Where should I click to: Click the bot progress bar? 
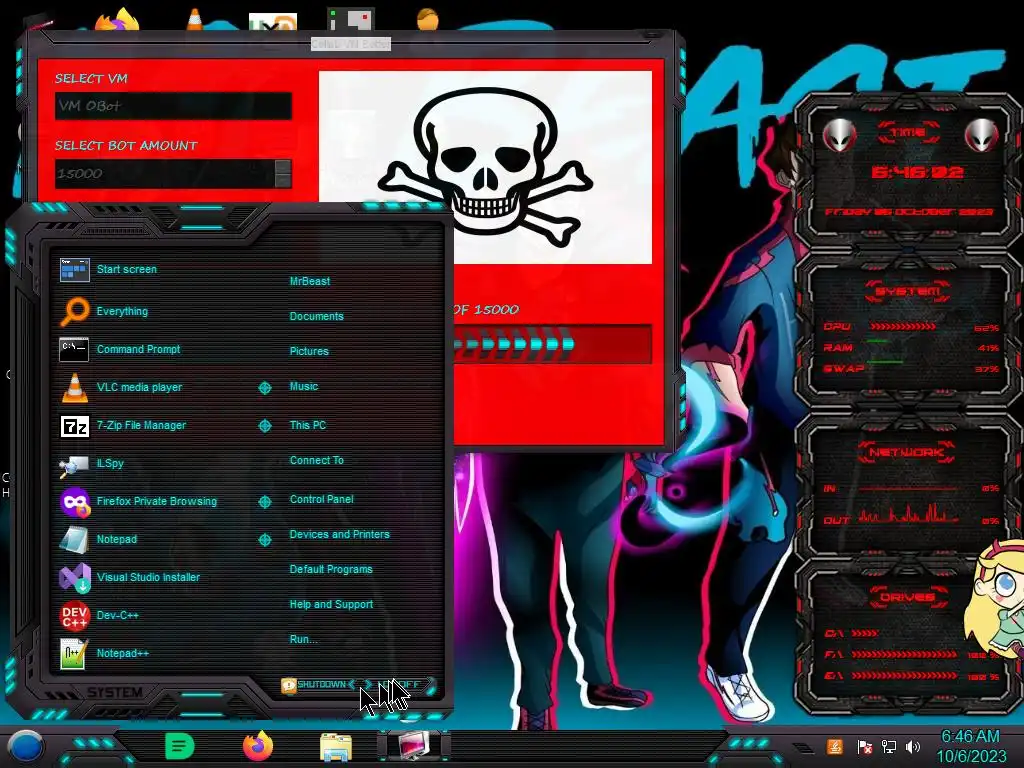coord(552,344)
